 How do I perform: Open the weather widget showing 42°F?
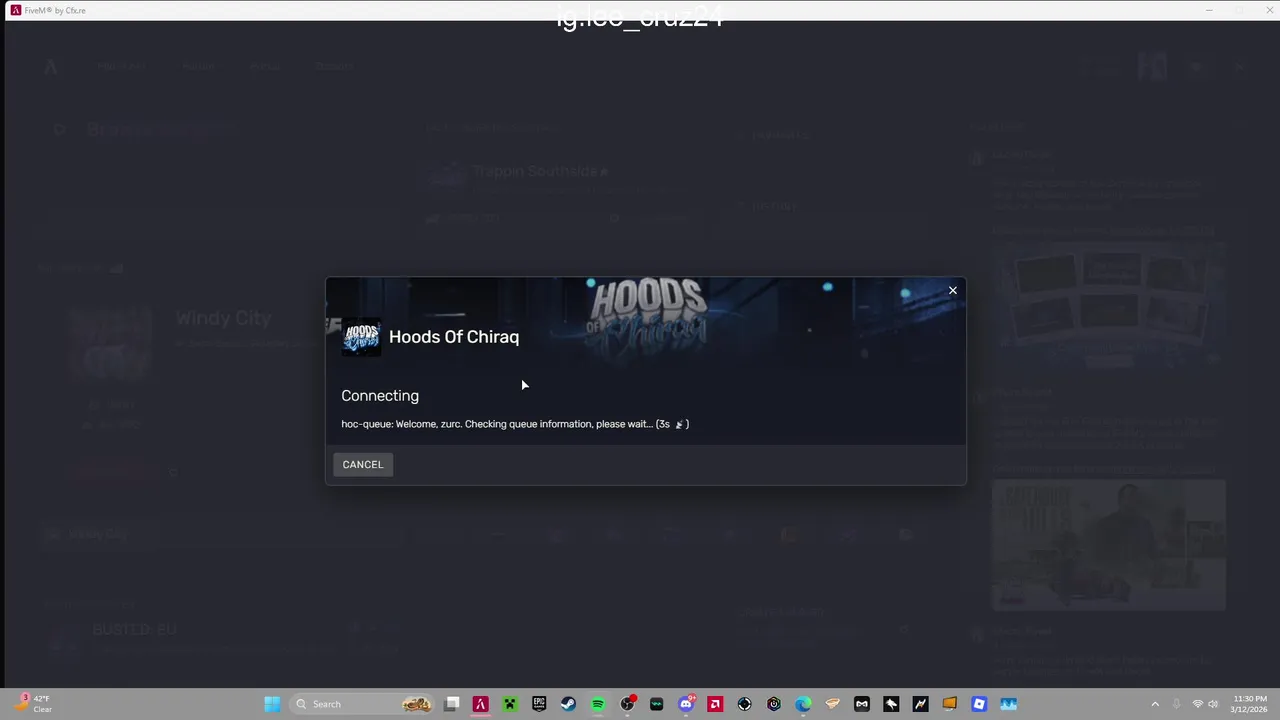pos(32,704)
